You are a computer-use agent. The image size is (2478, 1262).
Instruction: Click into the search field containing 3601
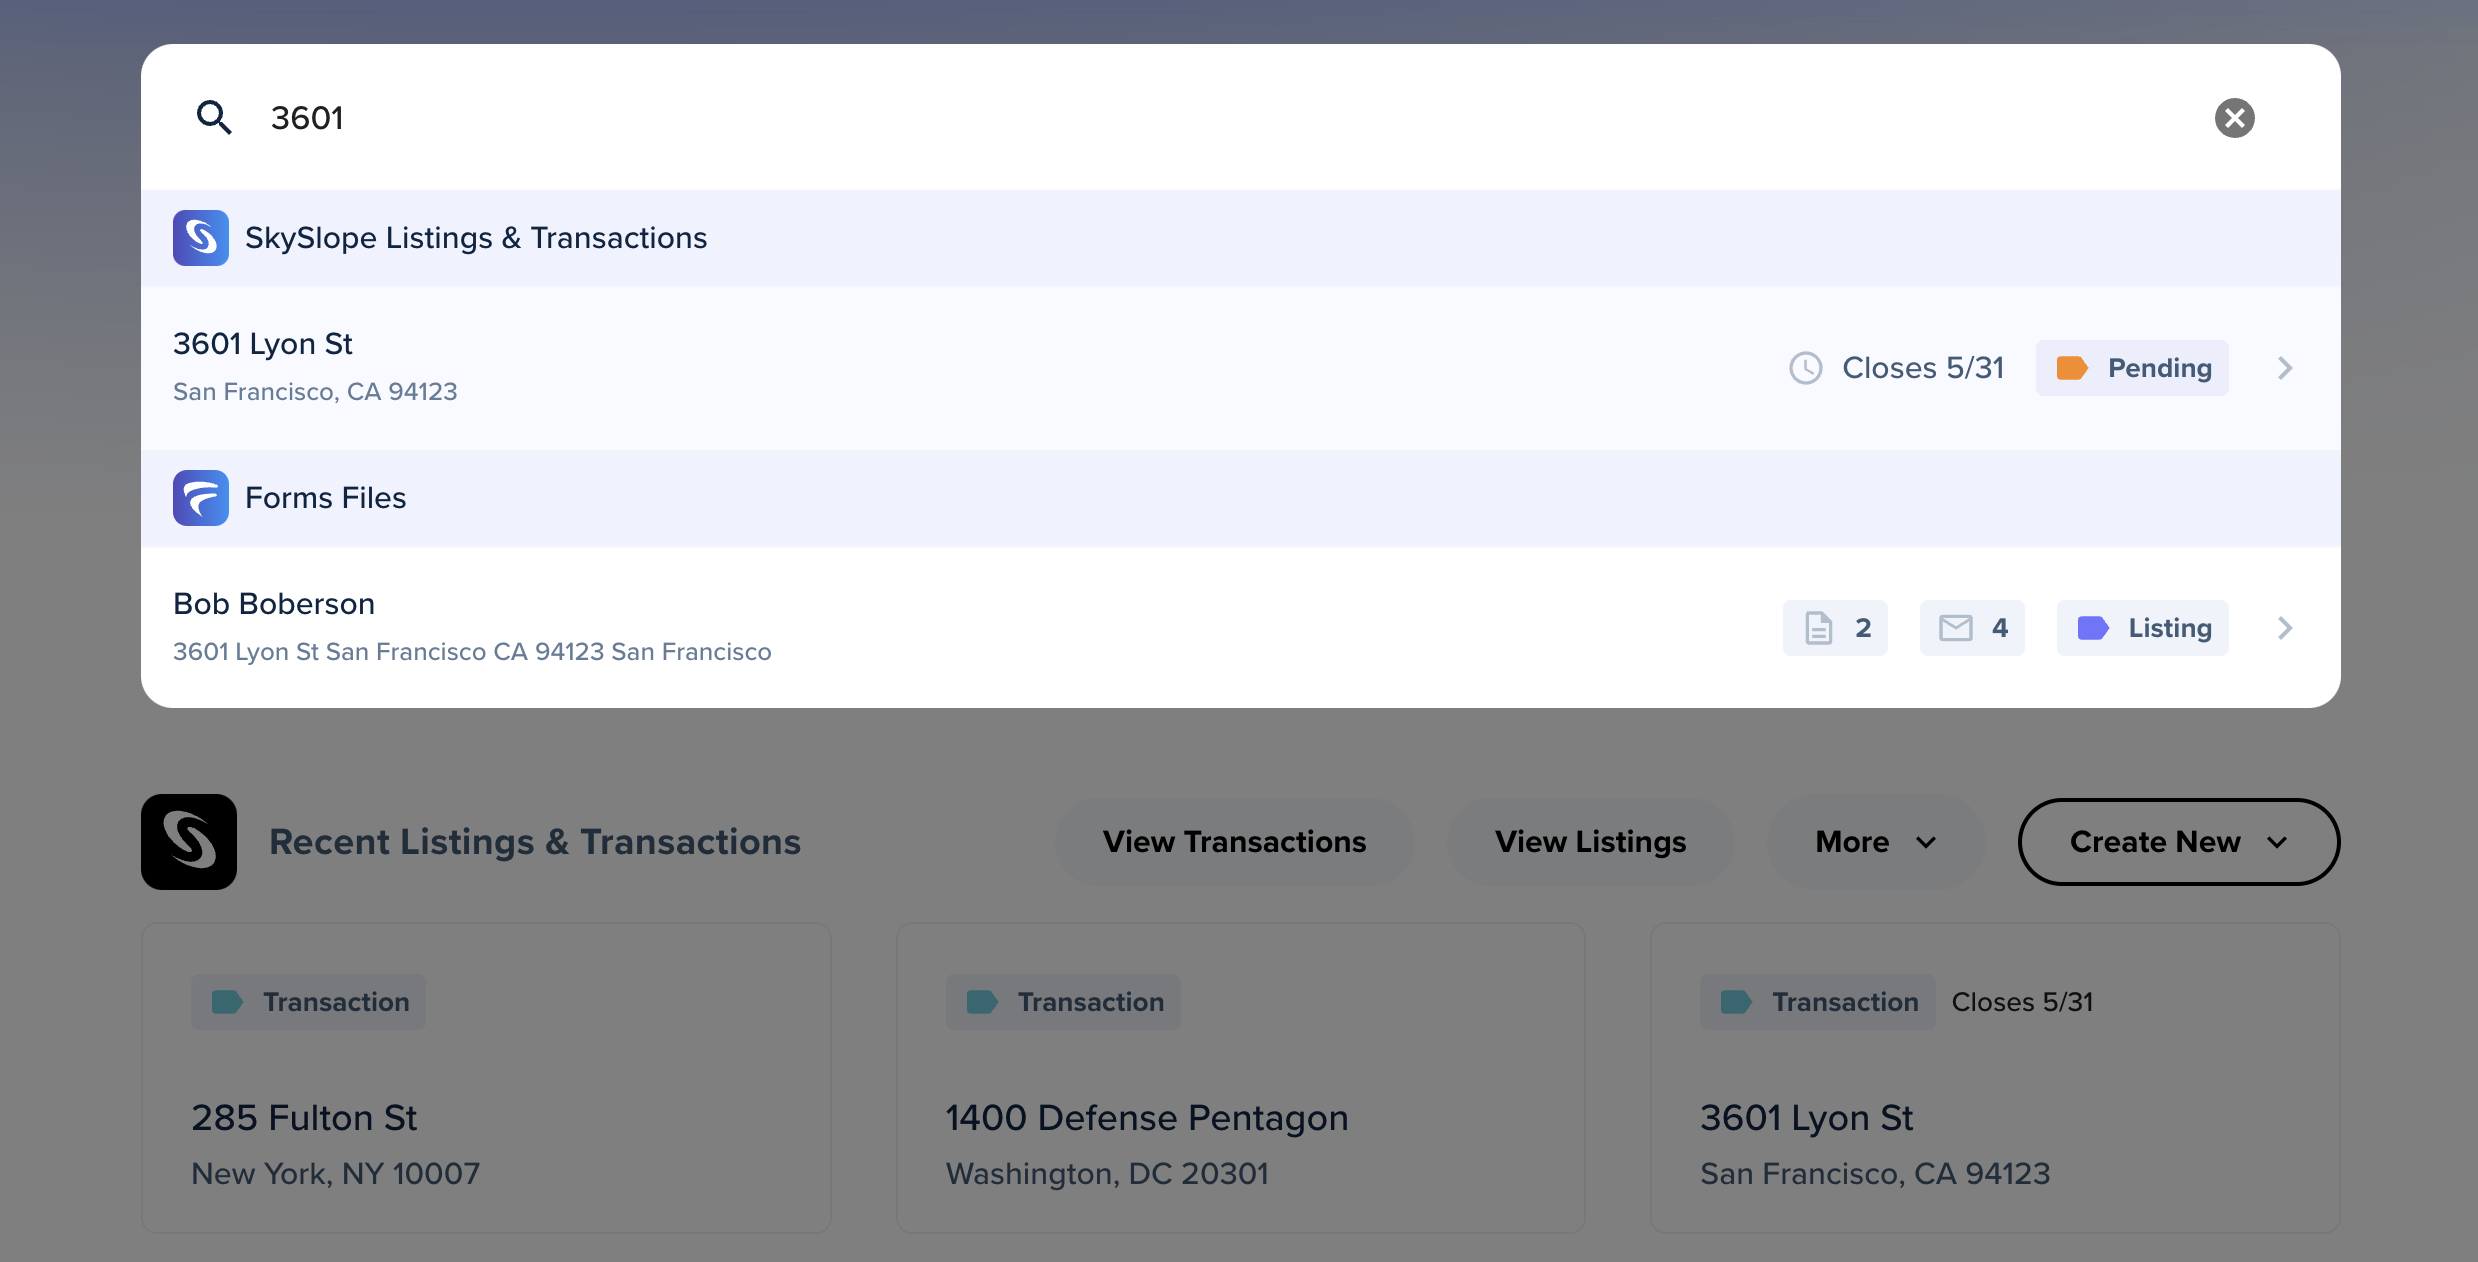click(x=1200, y=118)
